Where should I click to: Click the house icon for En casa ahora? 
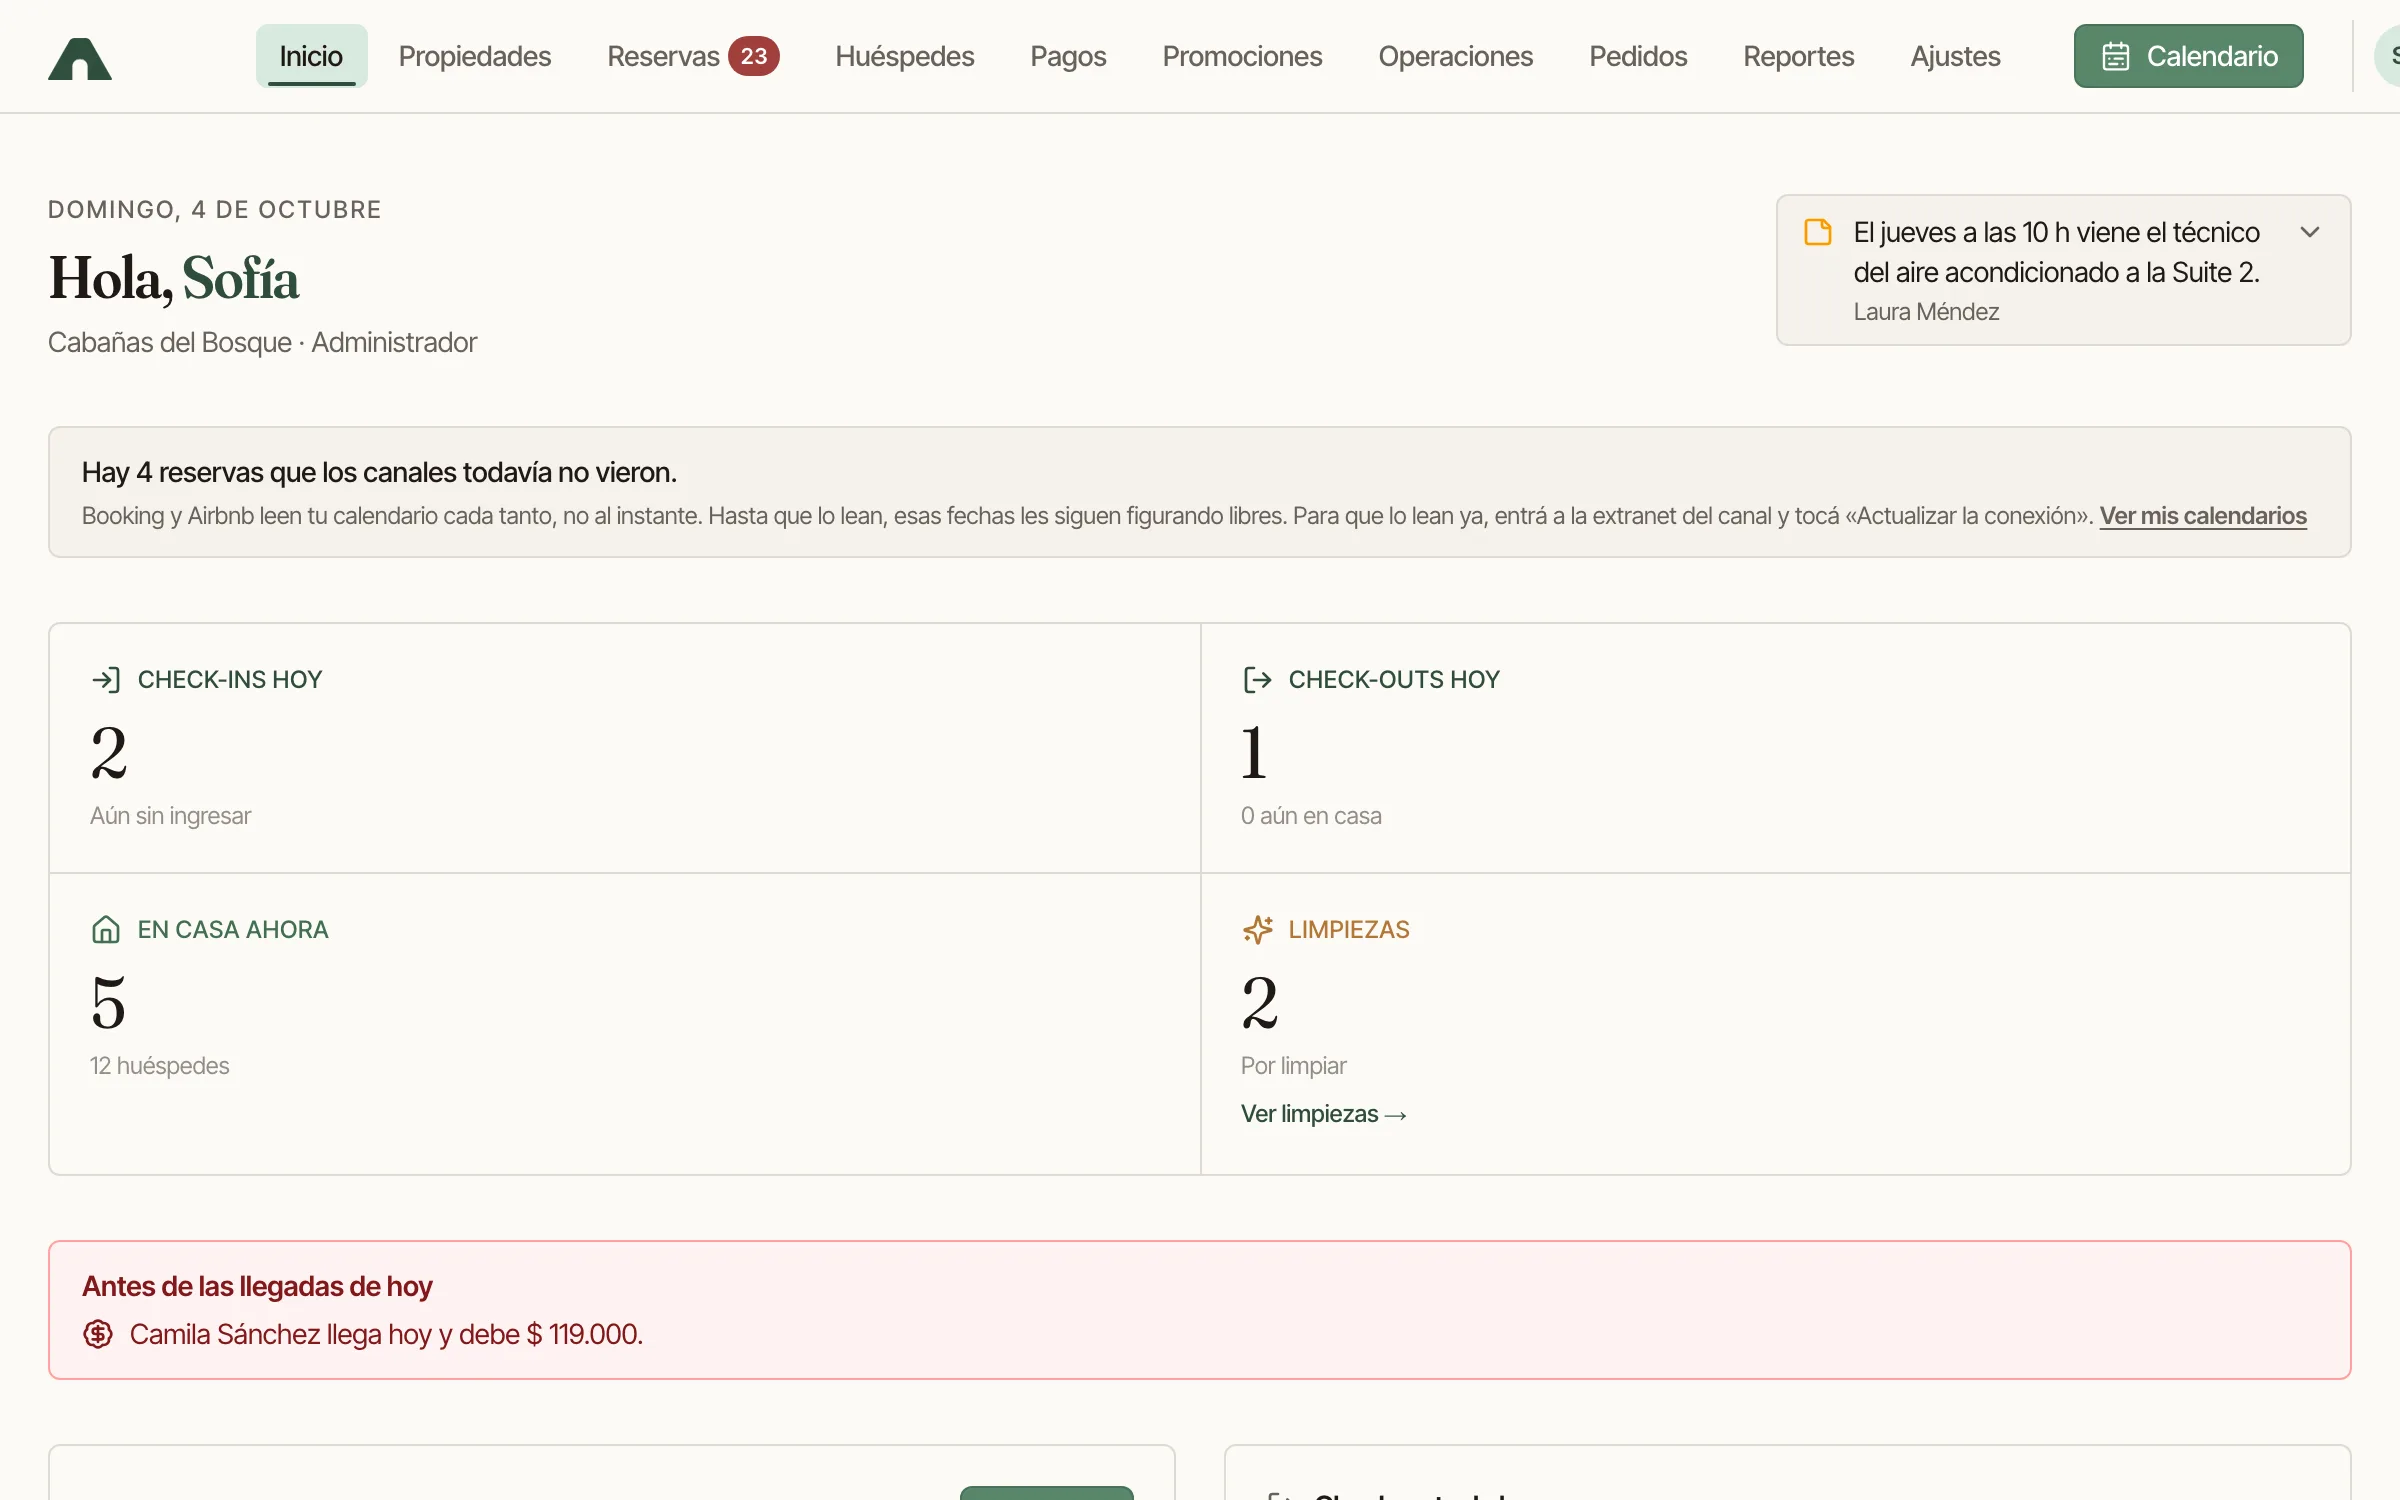[x=106, y=930]
